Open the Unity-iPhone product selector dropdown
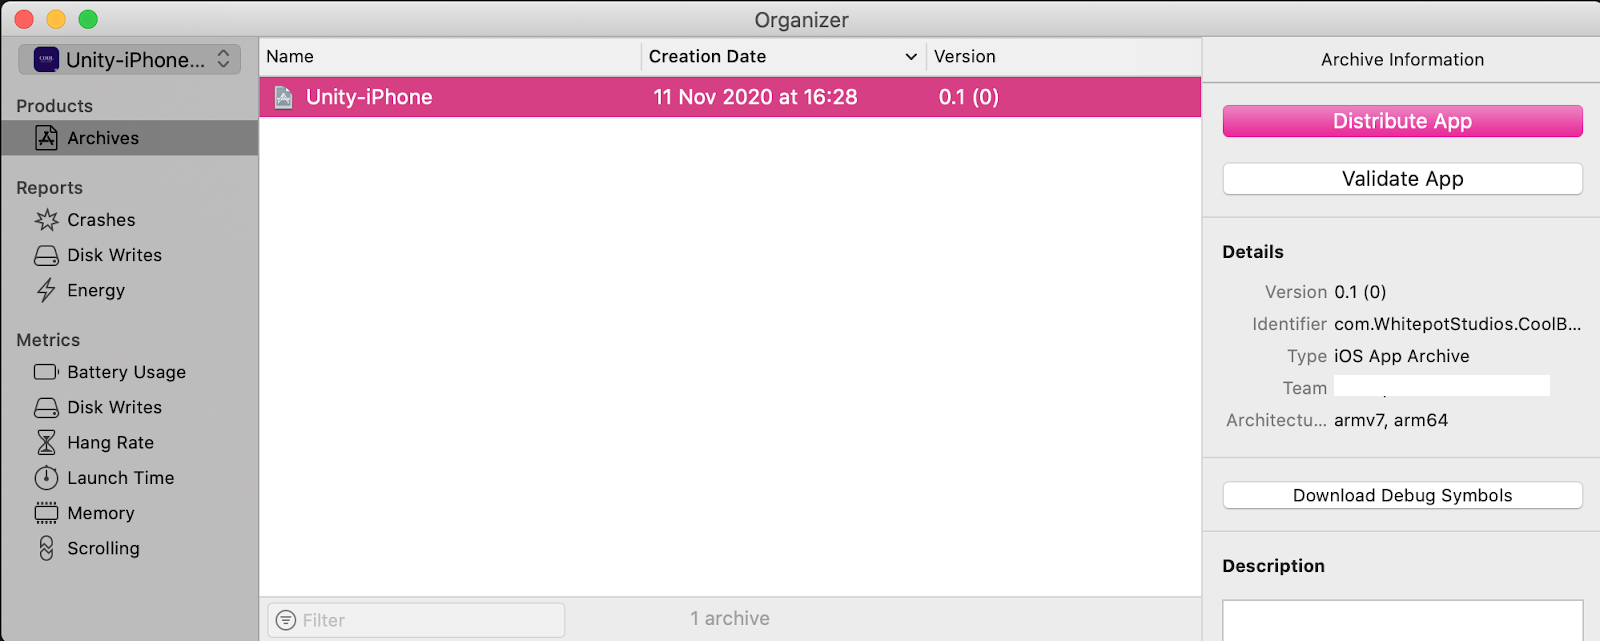Image resolution: width=1600 pixels, height=641 pixels. (129, 59)
